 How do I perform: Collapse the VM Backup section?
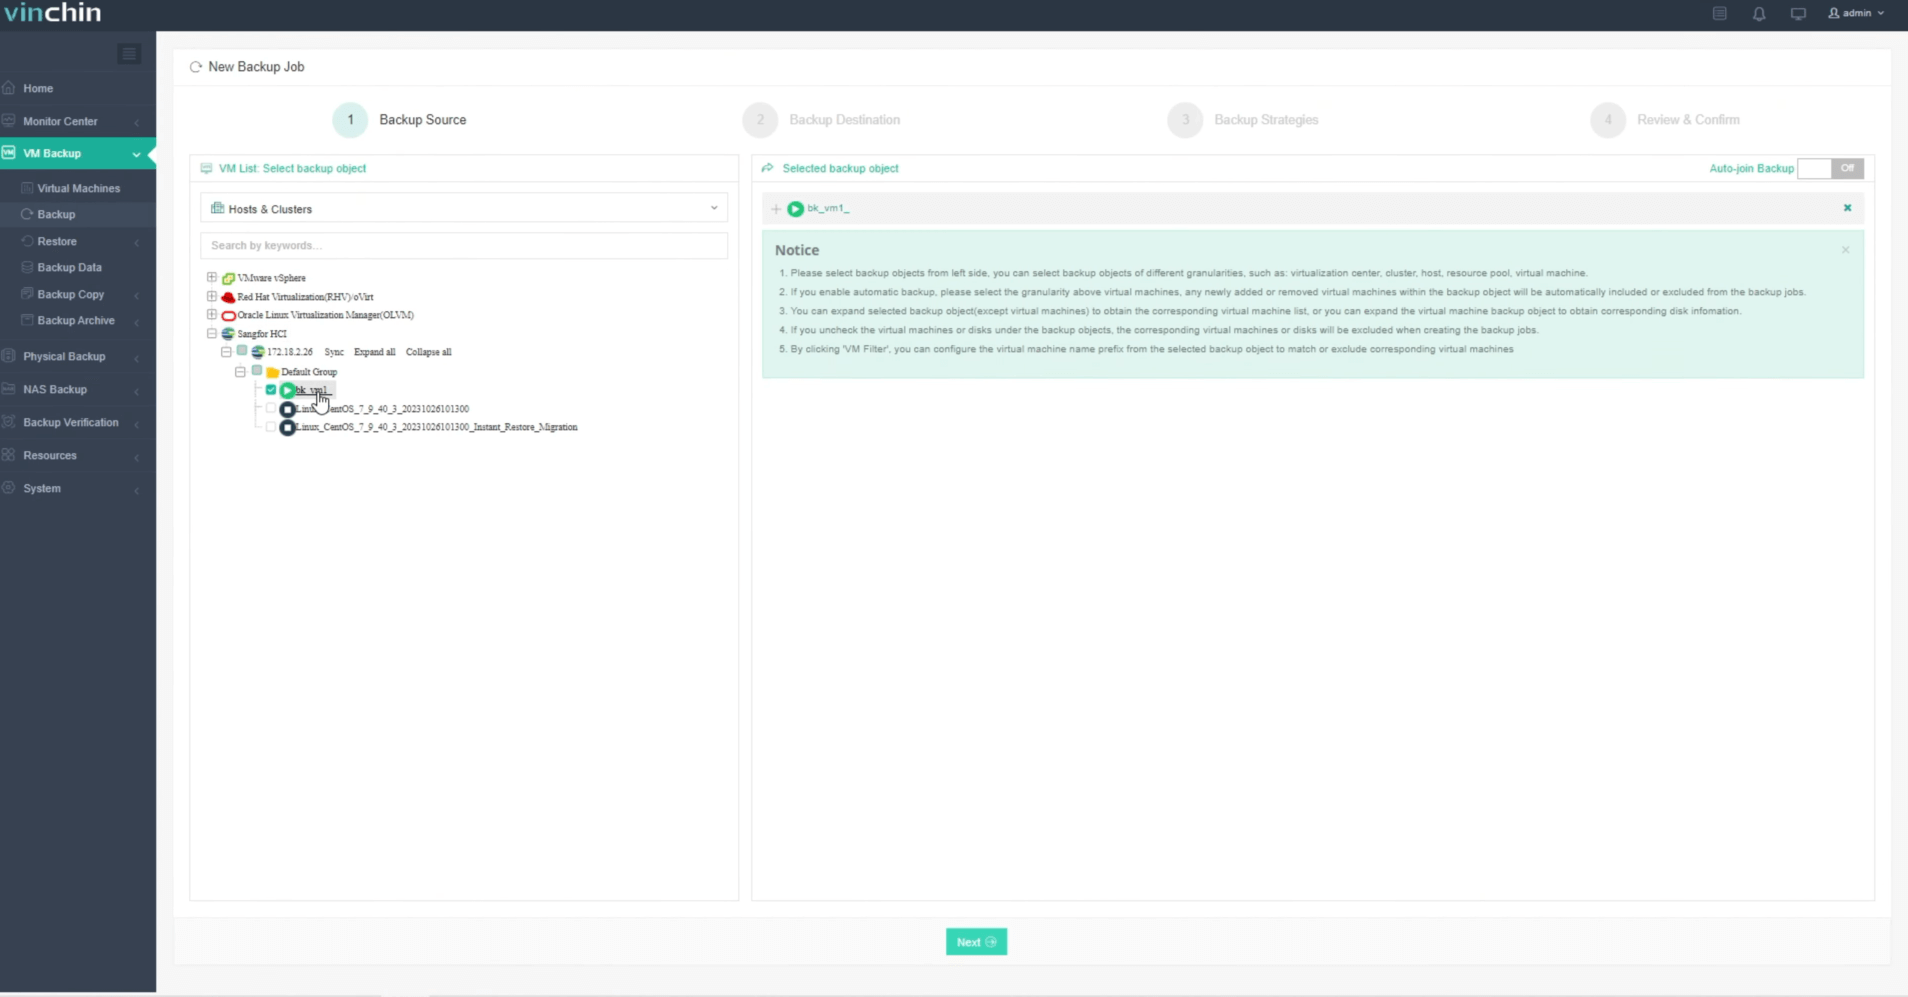pos(78,153)
